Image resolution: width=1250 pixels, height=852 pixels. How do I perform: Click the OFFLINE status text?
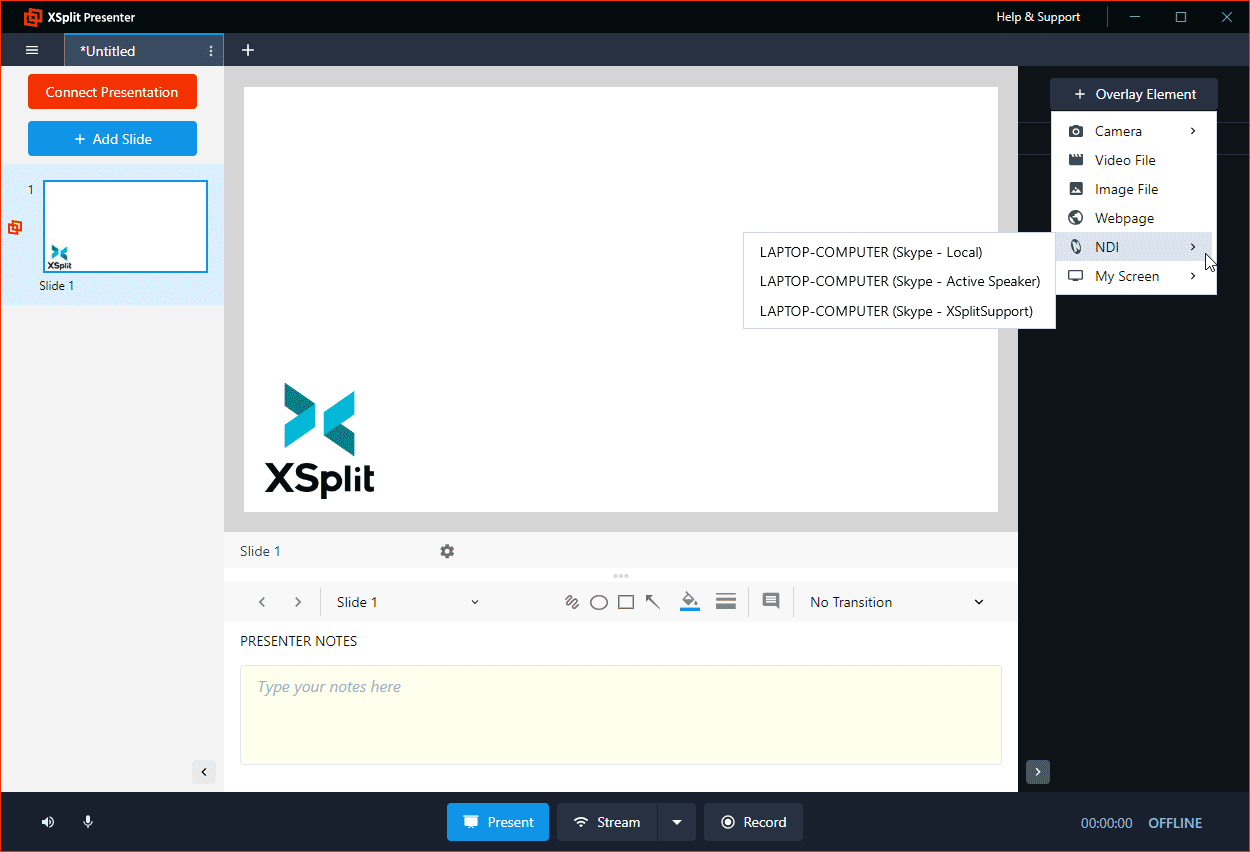1175,823
